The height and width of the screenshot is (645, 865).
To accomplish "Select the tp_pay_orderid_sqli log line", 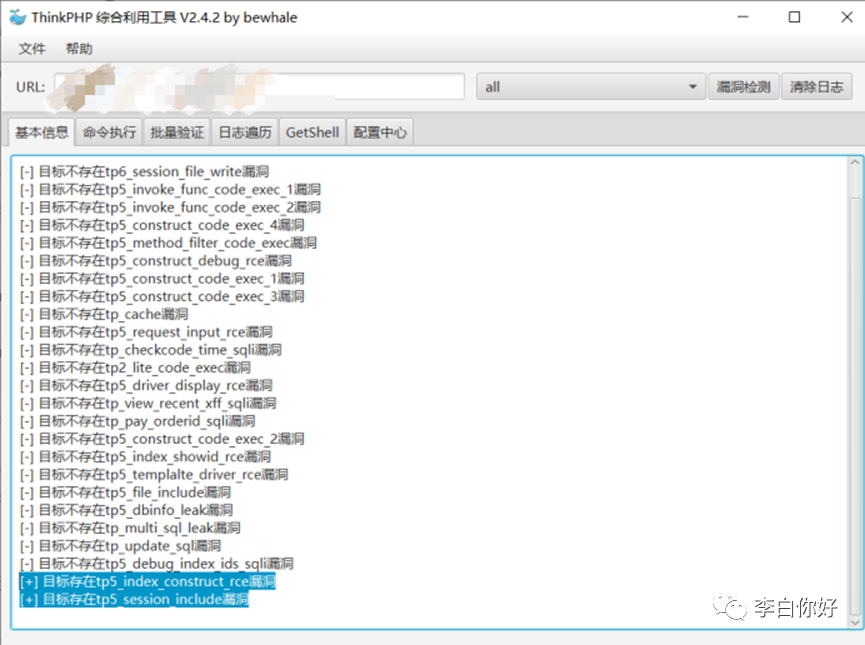I will (137, 421).
